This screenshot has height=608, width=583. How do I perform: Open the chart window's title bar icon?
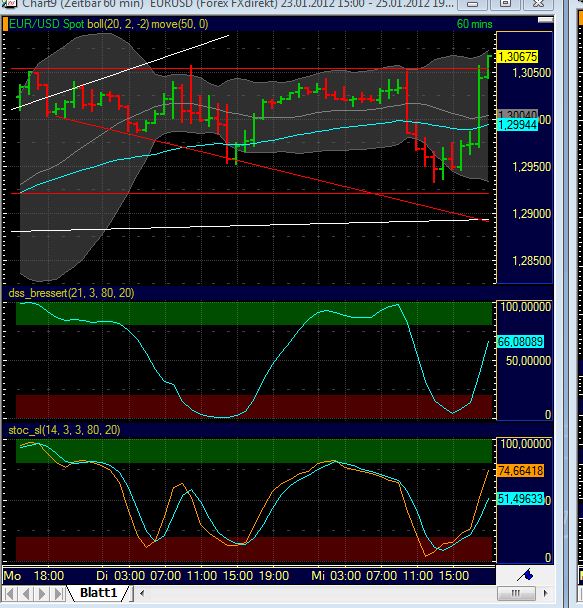(x=10, y=3)
